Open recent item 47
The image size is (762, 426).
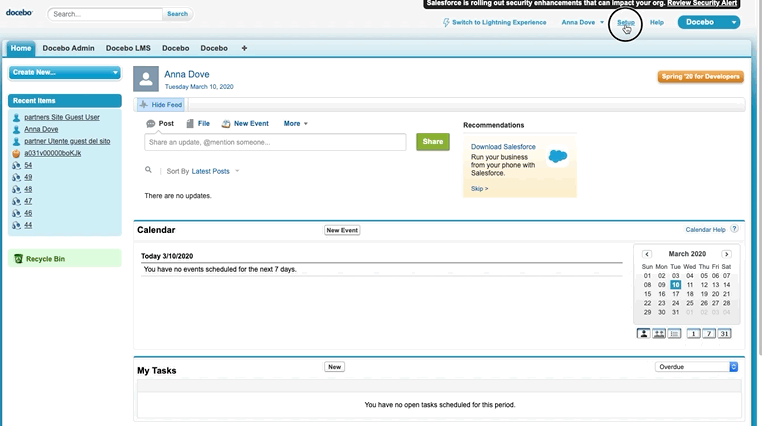(28, 201)
